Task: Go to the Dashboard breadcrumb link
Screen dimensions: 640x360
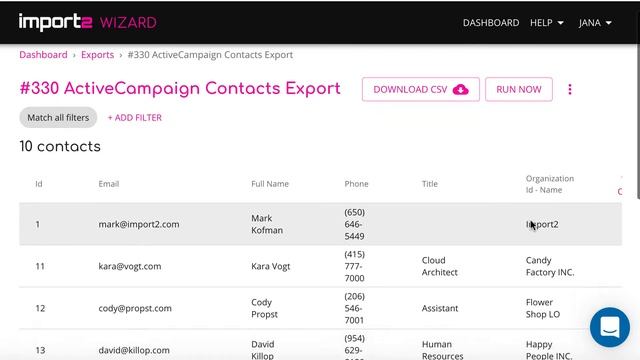Action: tap(43, 55)
